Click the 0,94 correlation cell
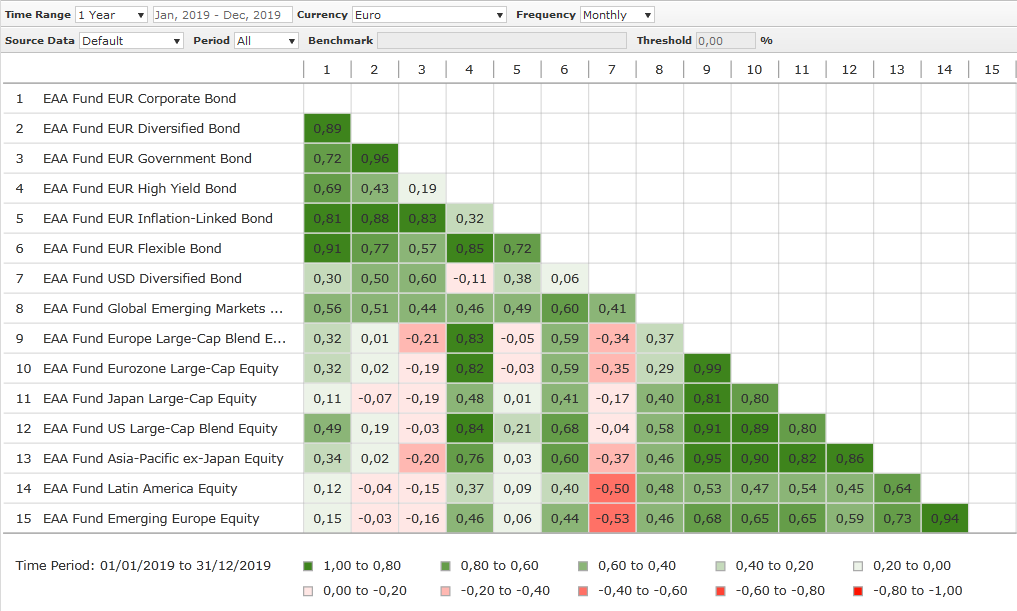Screen dimensions: 1017x611 tap(944, 519)
